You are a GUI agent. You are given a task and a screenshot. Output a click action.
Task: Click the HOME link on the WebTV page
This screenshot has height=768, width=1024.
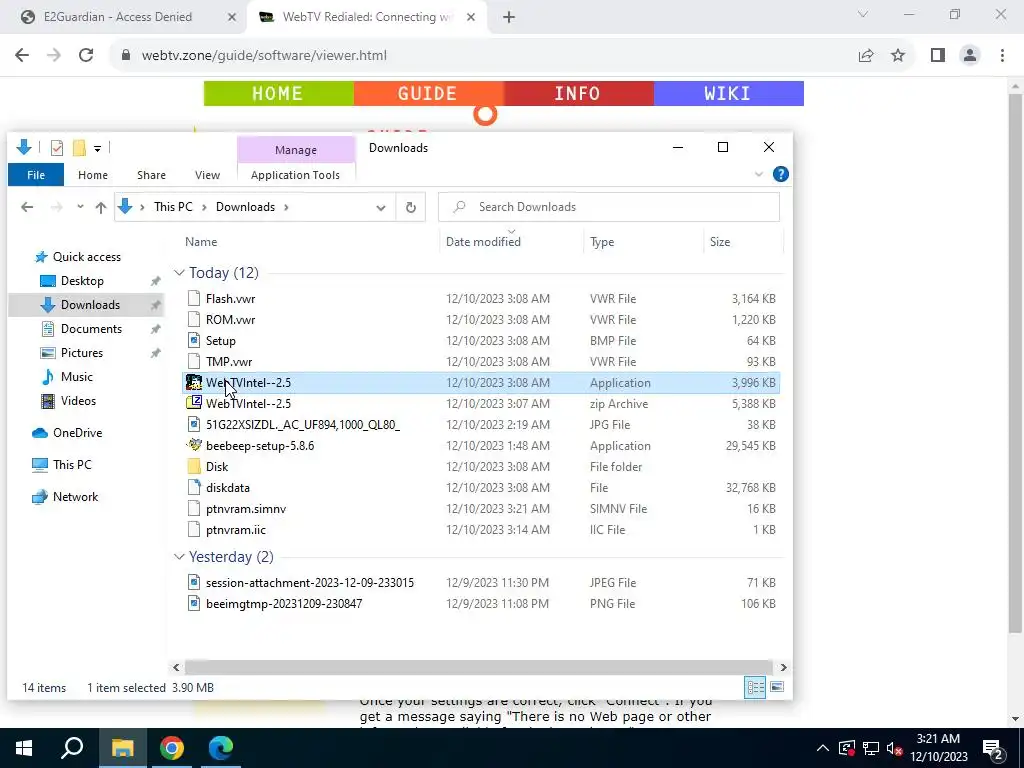[x=278, y=93]
